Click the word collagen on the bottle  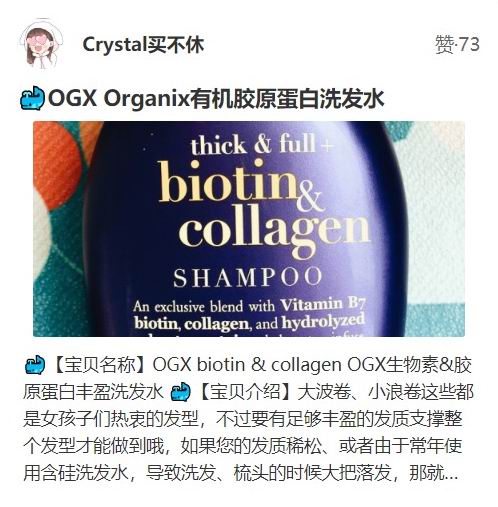click(x=274, y=231)
